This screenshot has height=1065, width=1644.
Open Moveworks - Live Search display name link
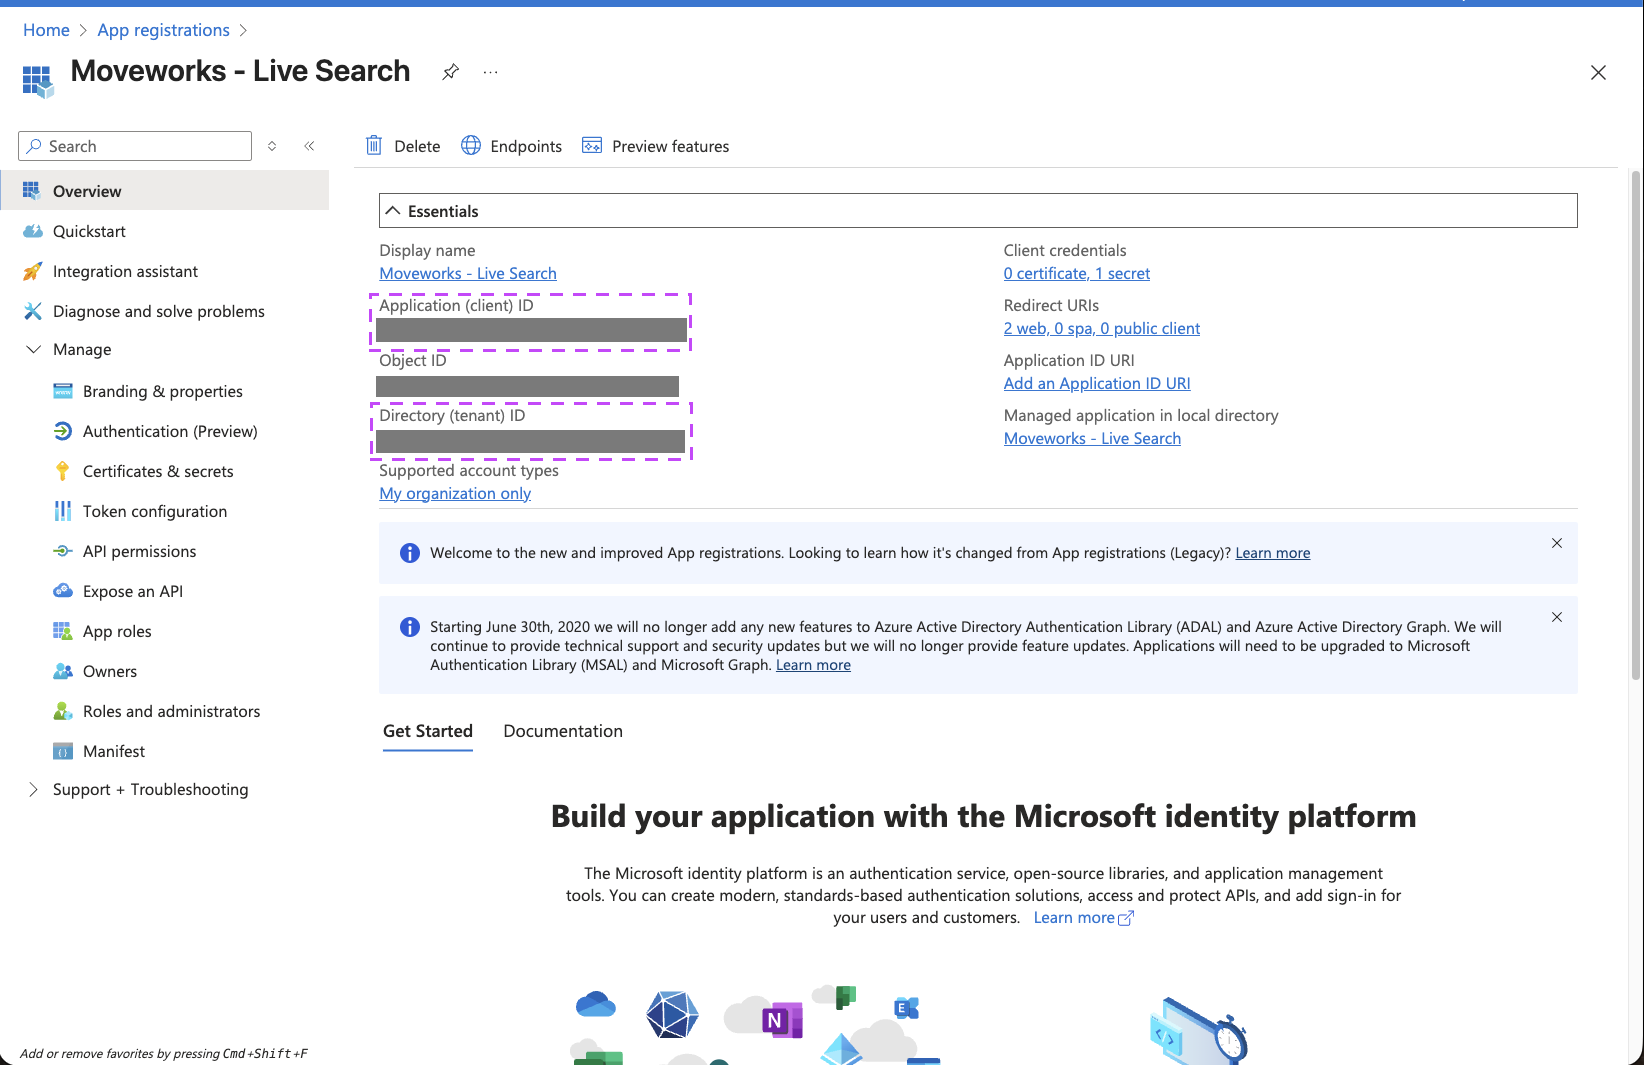[x=468, y=273]
